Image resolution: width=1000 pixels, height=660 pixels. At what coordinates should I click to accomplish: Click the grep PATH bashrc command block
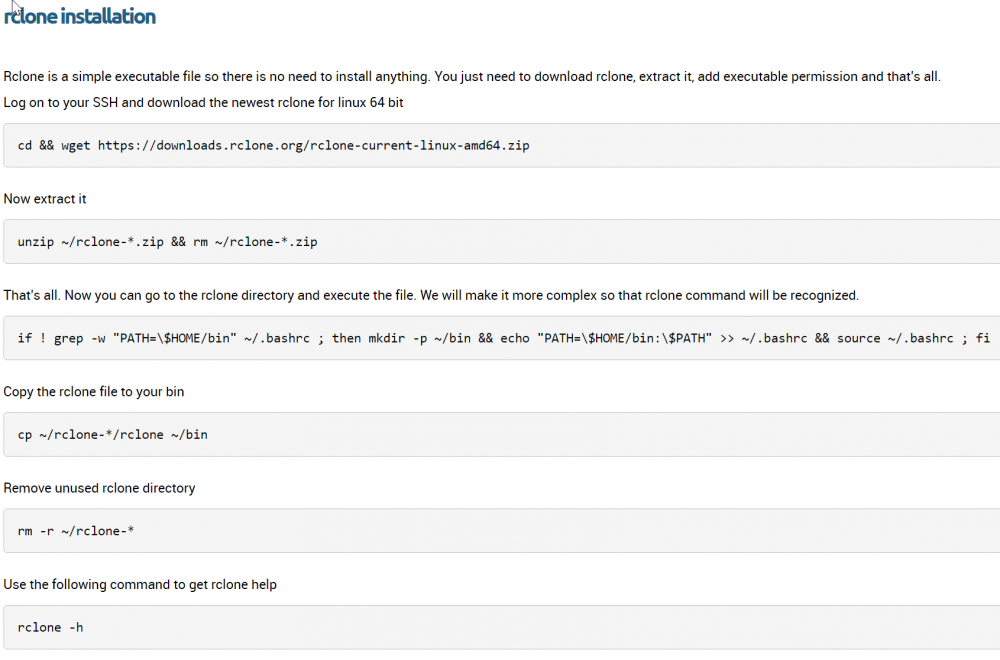502,338
